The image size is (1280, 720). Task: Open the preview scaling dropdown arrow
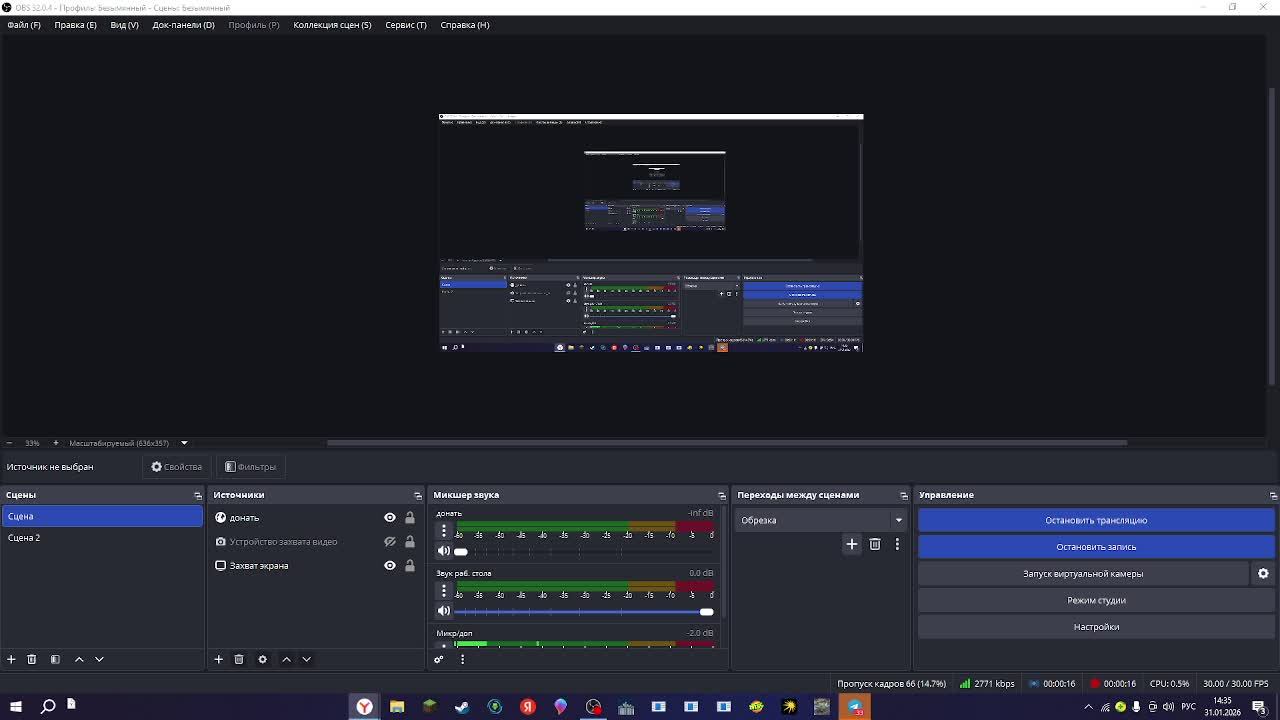(184, 443)
